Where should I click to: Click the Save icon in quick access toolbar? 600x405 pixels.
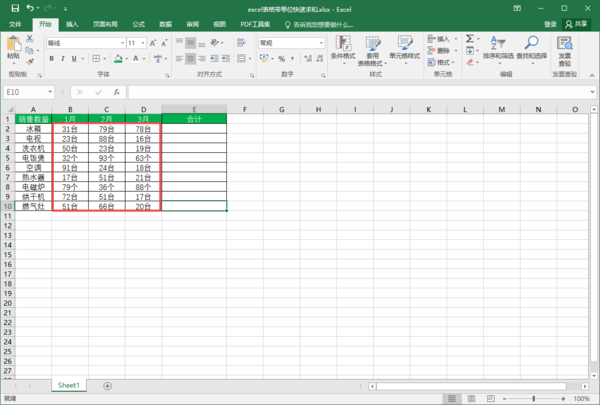click(x=15, y=8)
